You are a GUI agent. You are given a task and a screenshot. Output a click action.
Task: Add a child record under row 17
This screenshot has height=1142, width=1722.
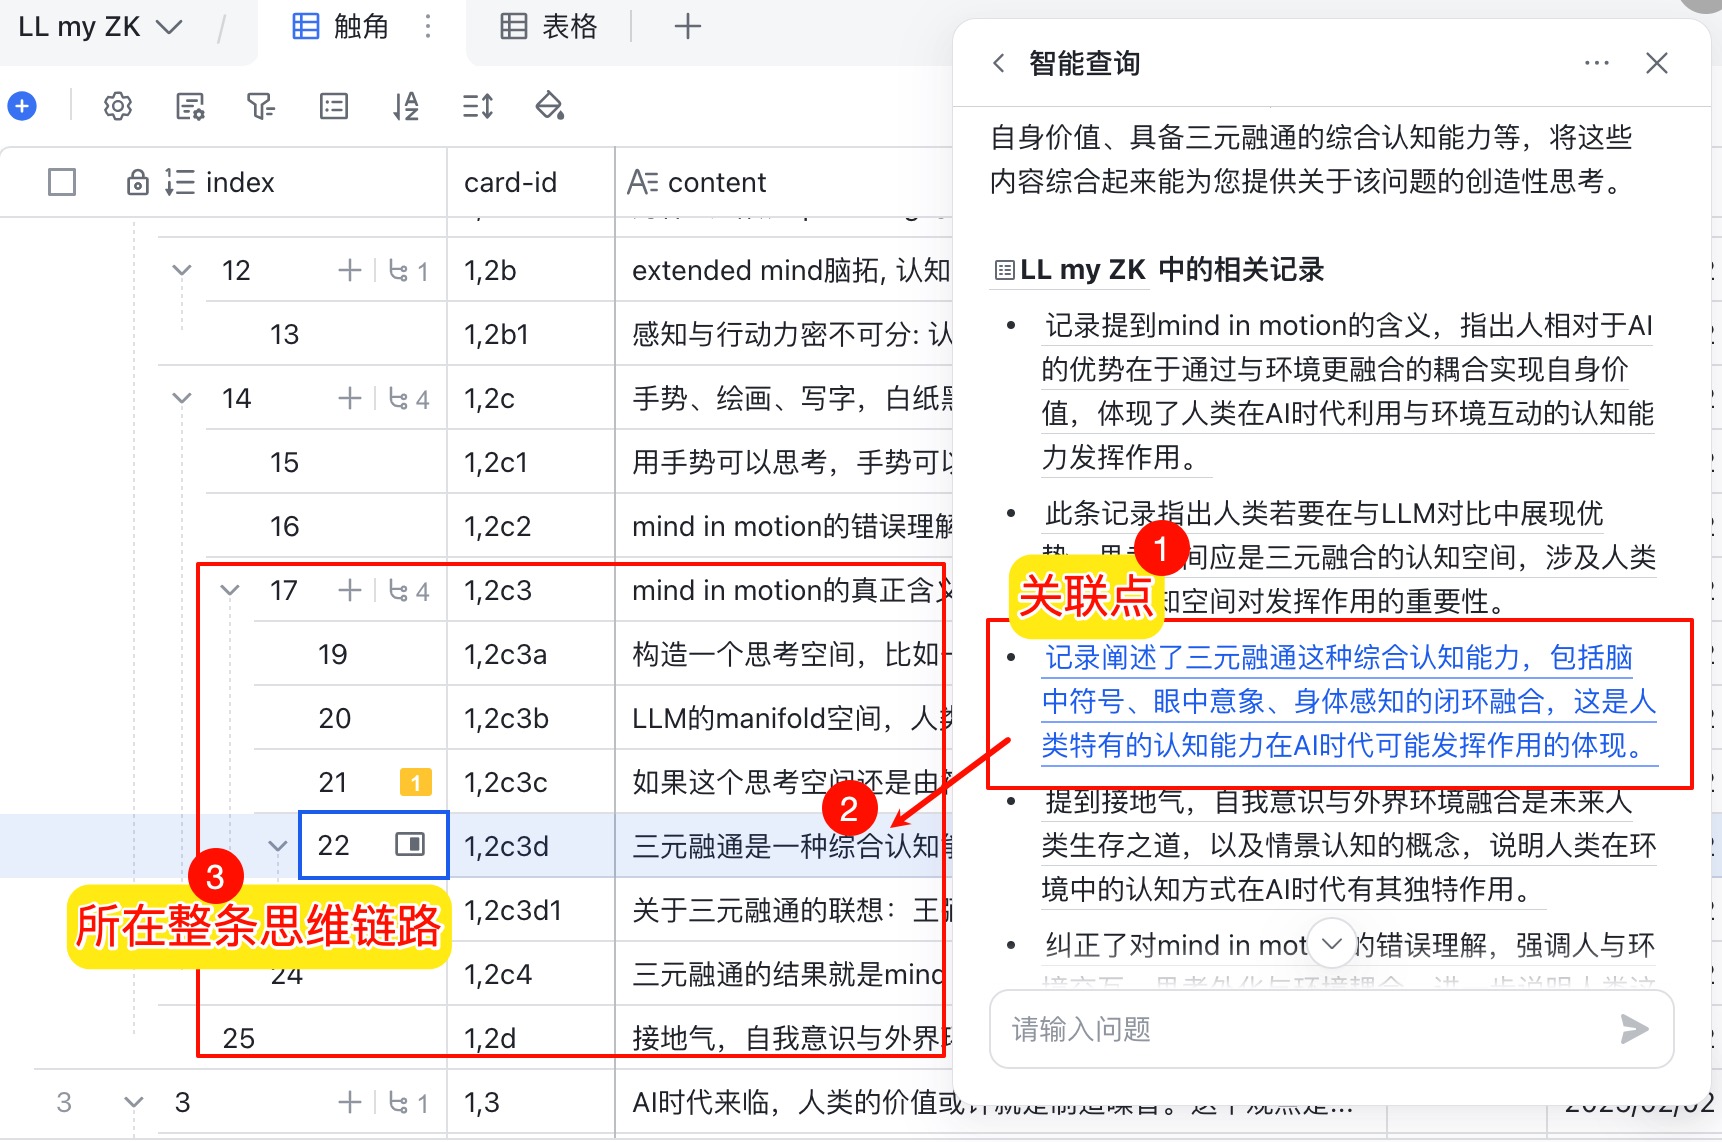(350, 590)
